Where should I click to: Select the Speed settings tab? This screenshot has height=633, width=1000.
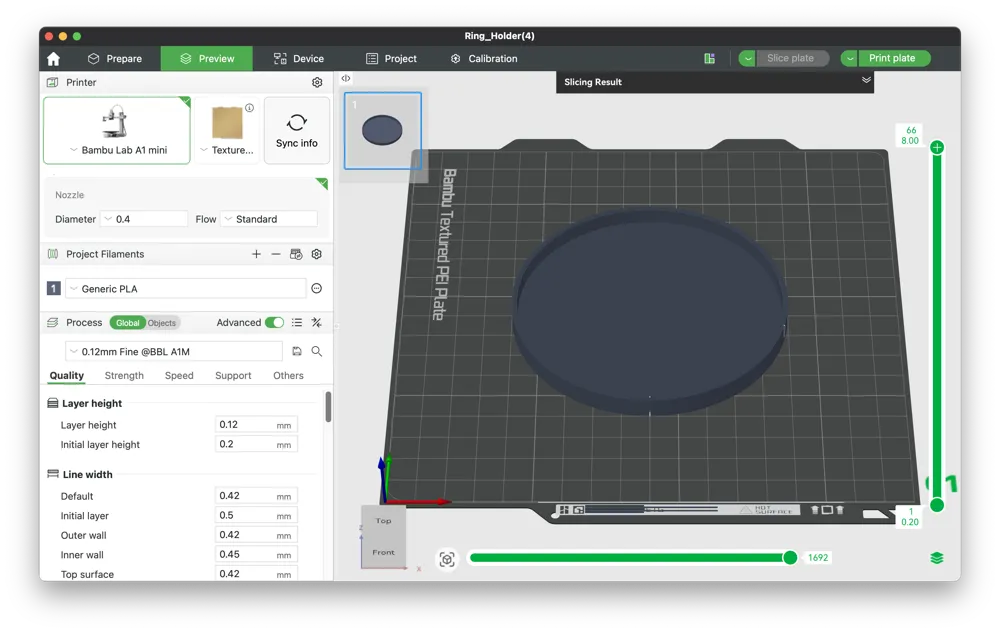(x=179, y=375)
